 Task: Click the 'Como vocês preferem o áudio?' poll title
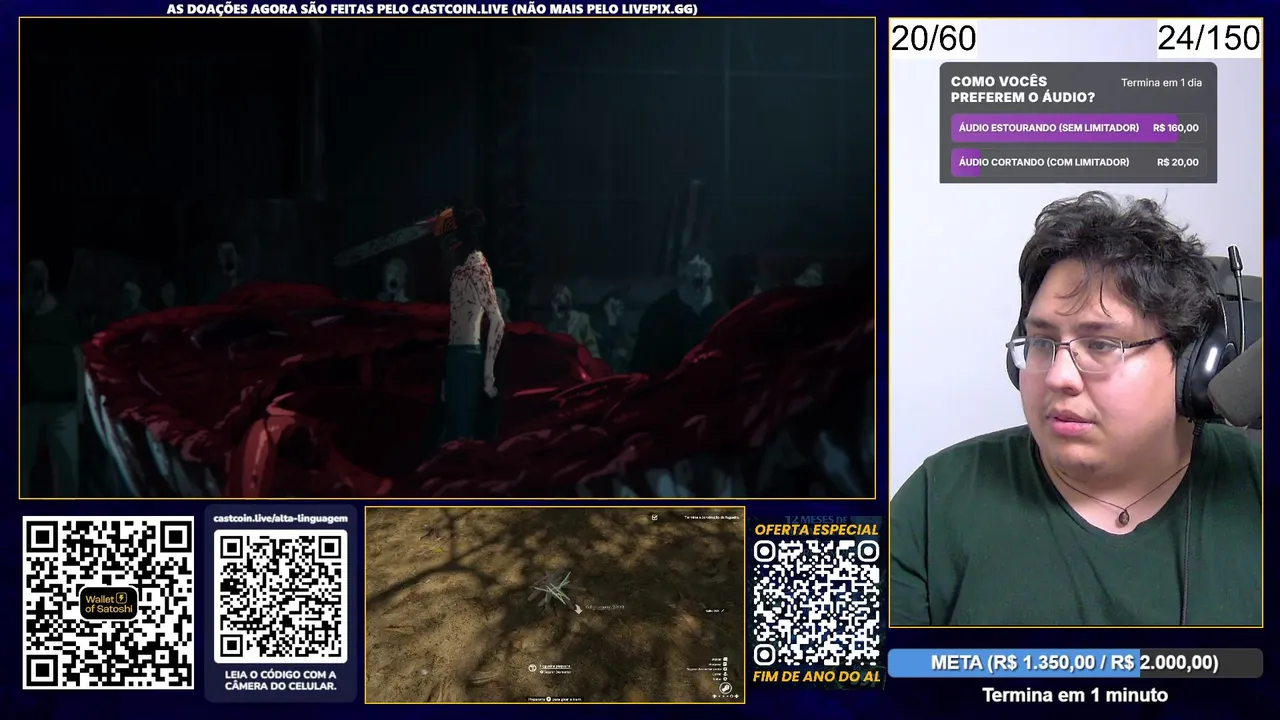1022,90
